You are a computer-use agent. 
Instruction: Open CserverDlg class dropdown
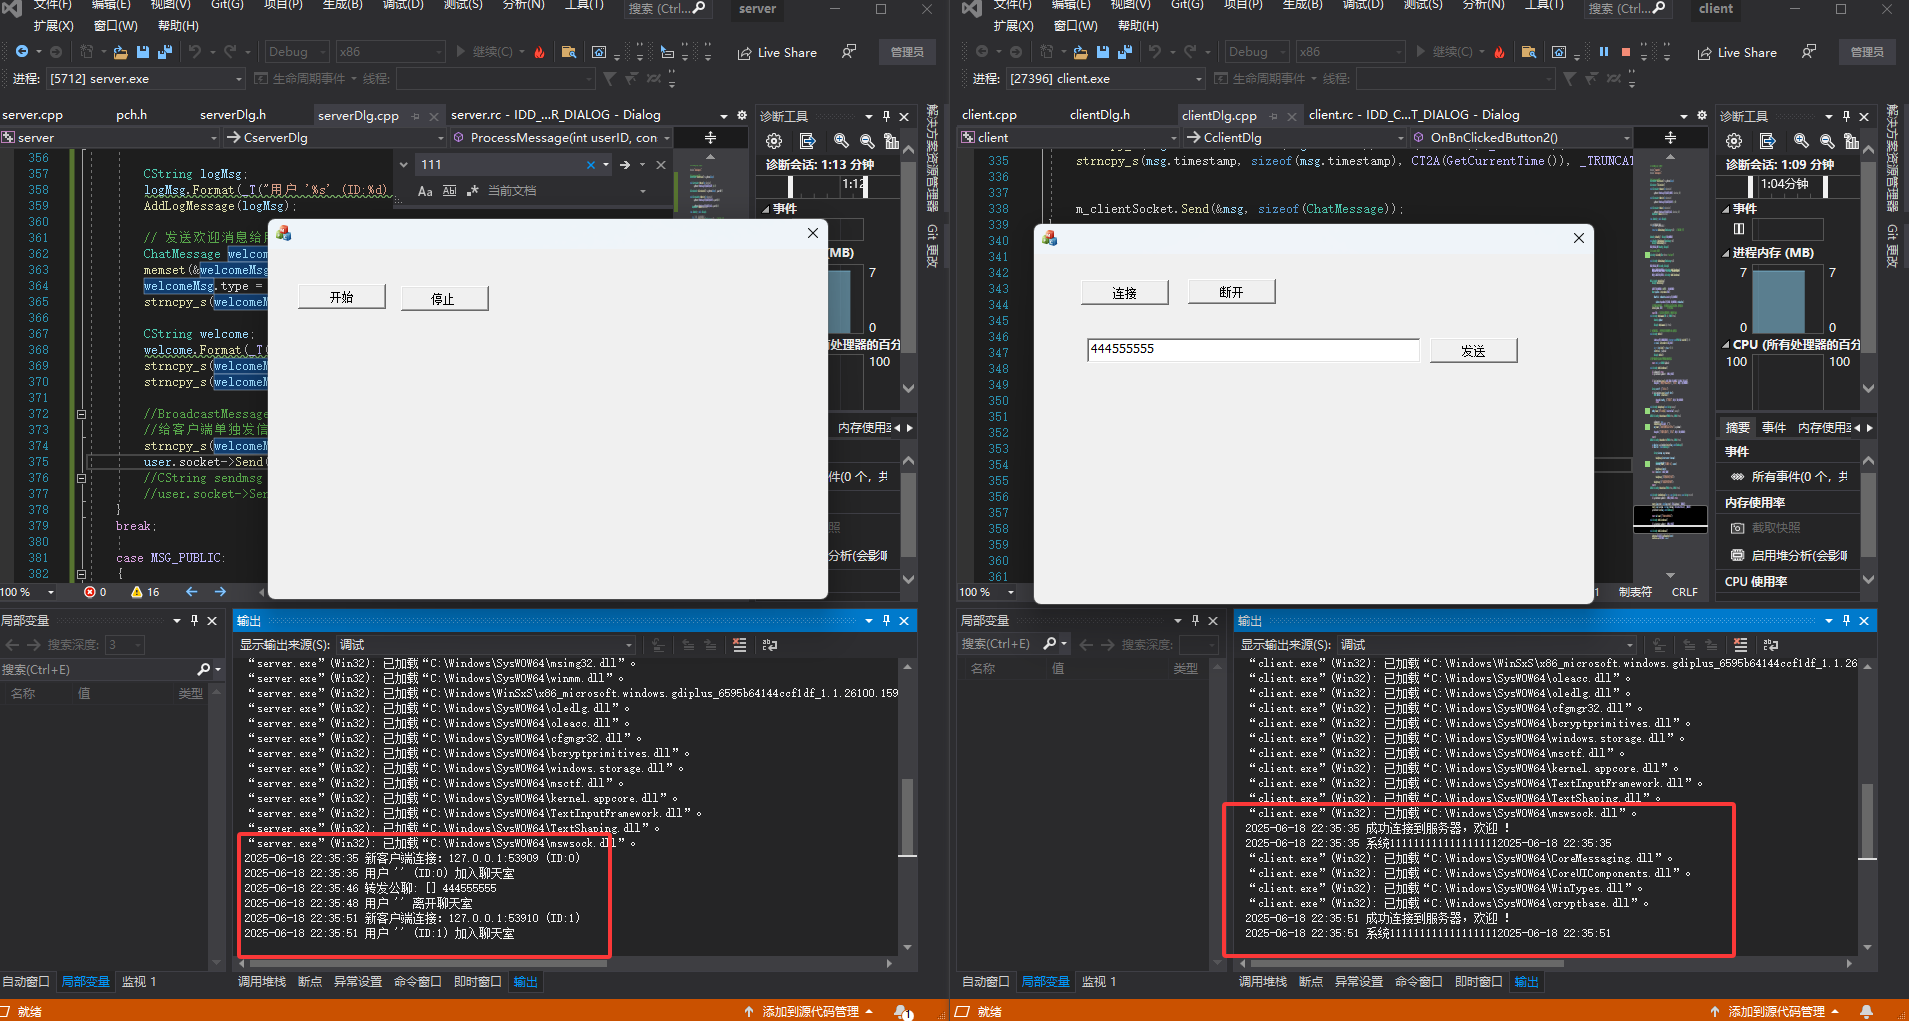334,138
